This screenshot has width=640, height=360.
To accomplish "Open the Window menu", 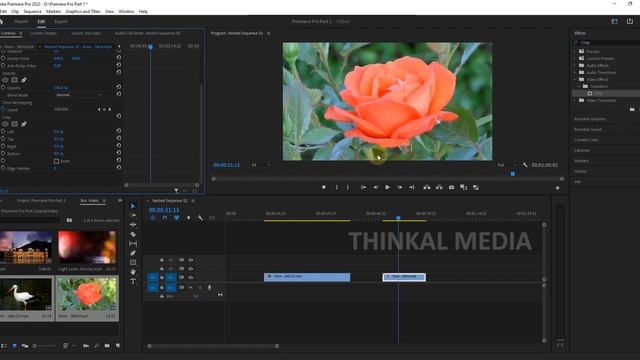I will pos(126,11).
